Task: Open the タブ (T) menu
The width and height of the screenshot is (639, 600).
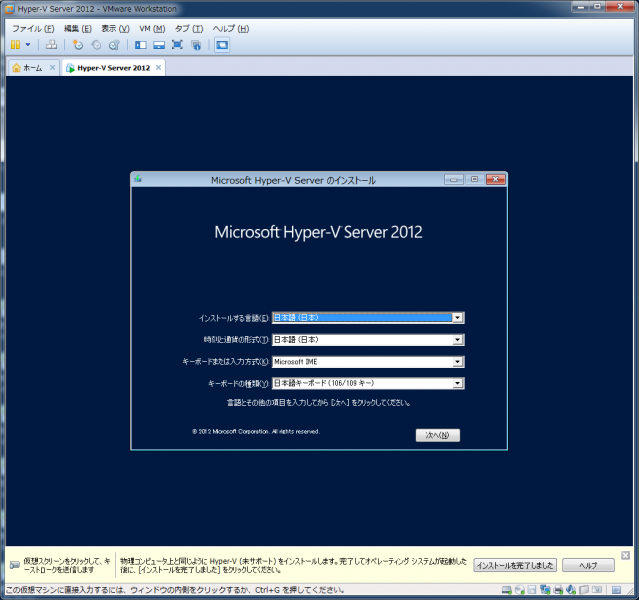Action: [x=189, y=29]
